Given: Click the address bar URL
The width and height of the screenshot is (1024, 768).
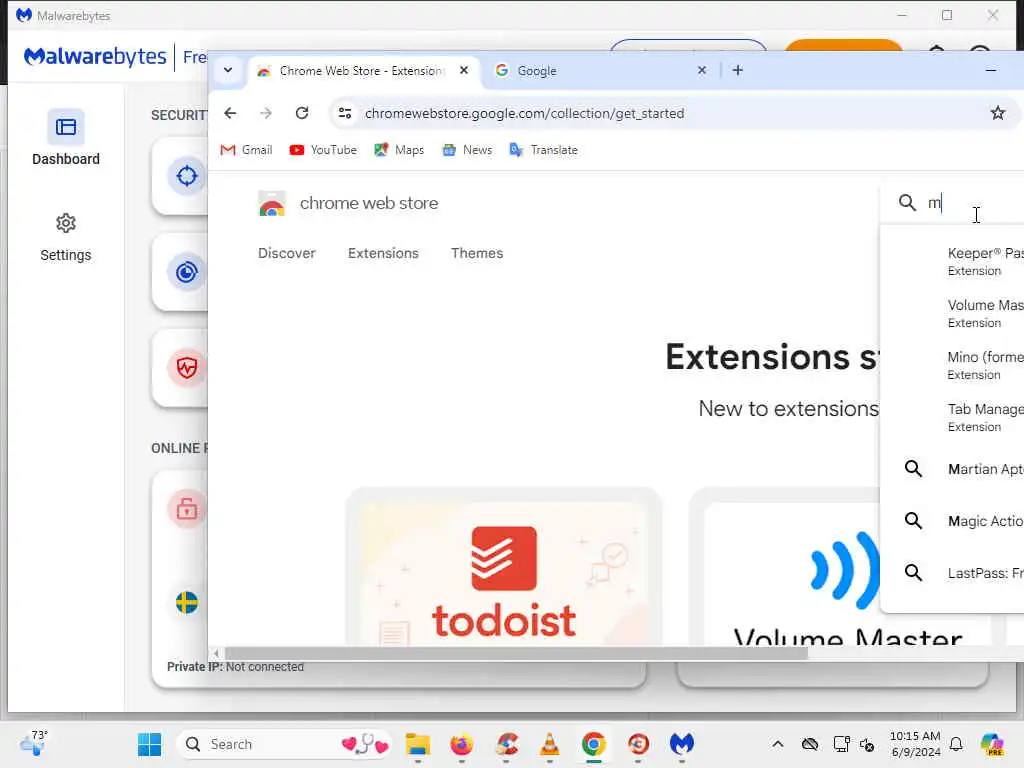Looking at the screenshot, I should pos(524,114).
